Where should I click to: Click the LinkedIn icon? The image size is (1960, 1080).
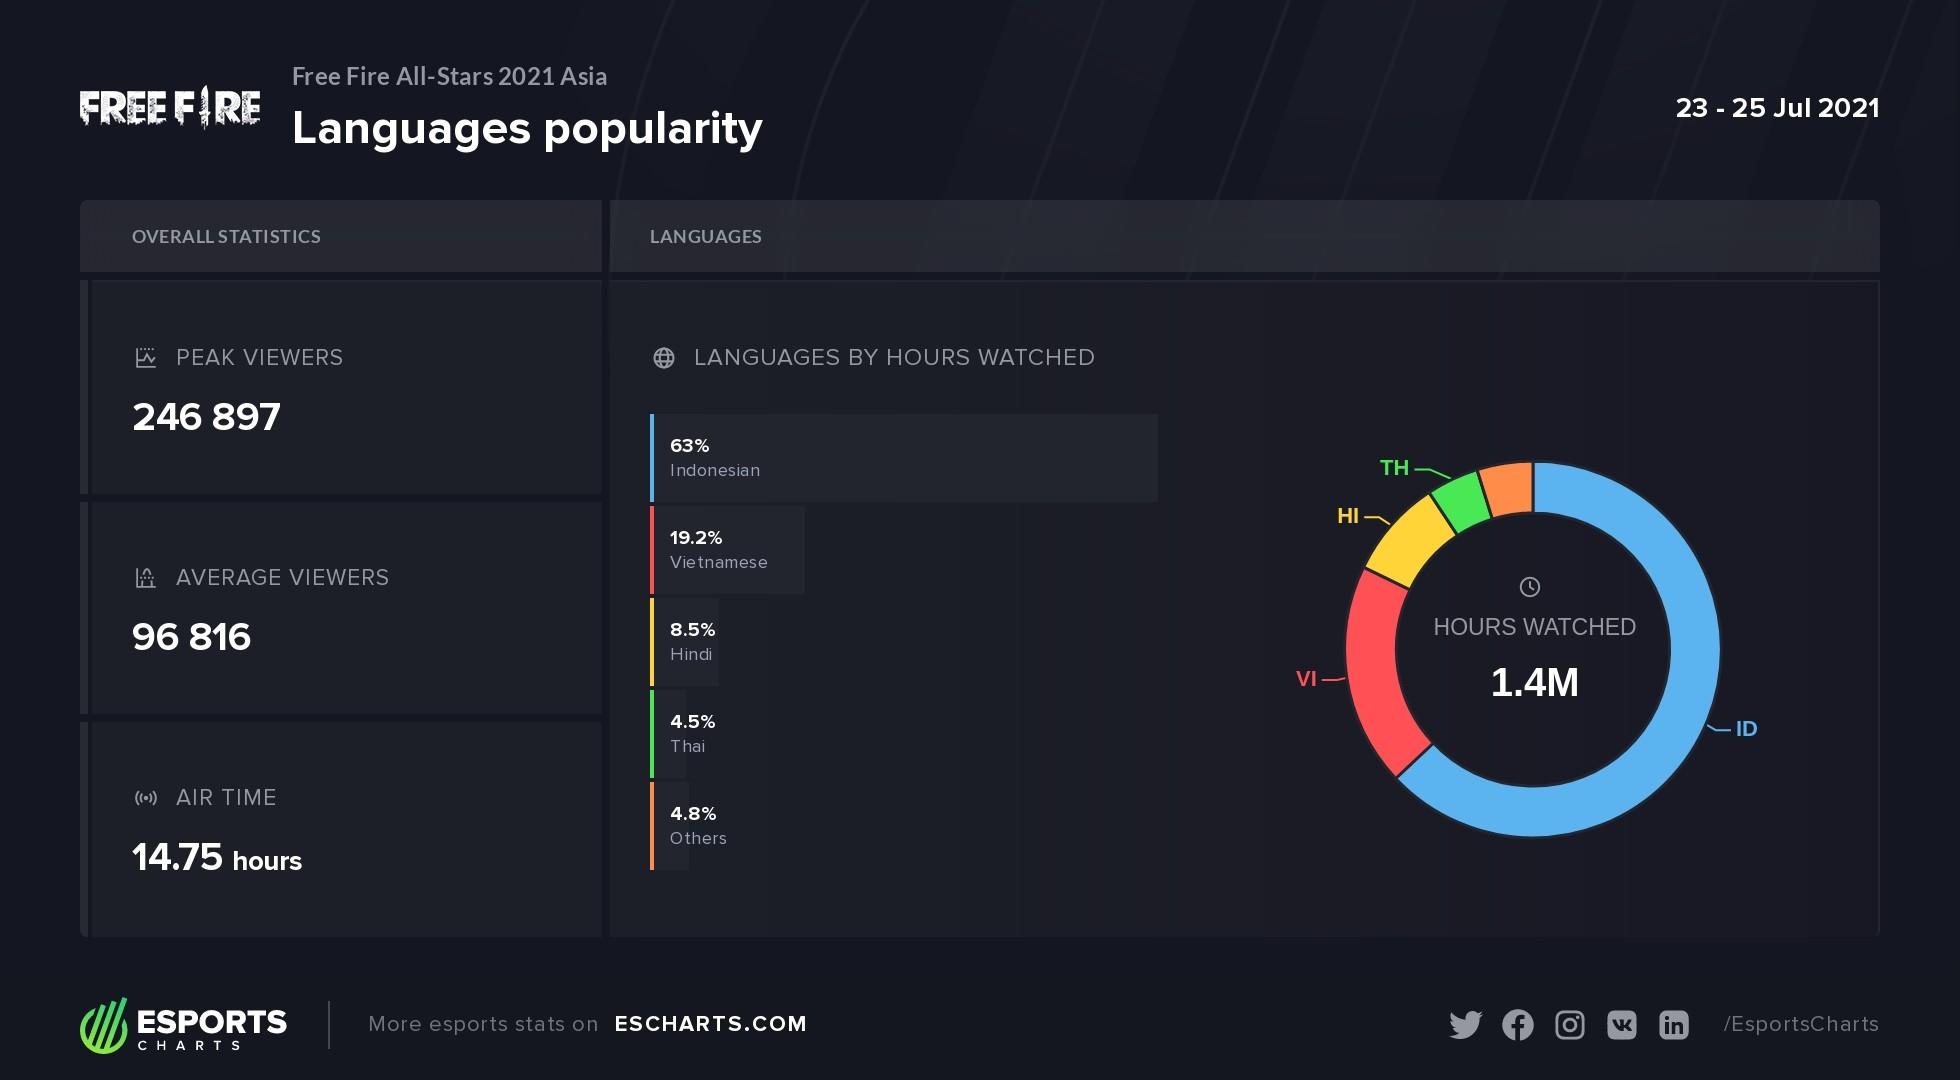pos(1674,1025)
